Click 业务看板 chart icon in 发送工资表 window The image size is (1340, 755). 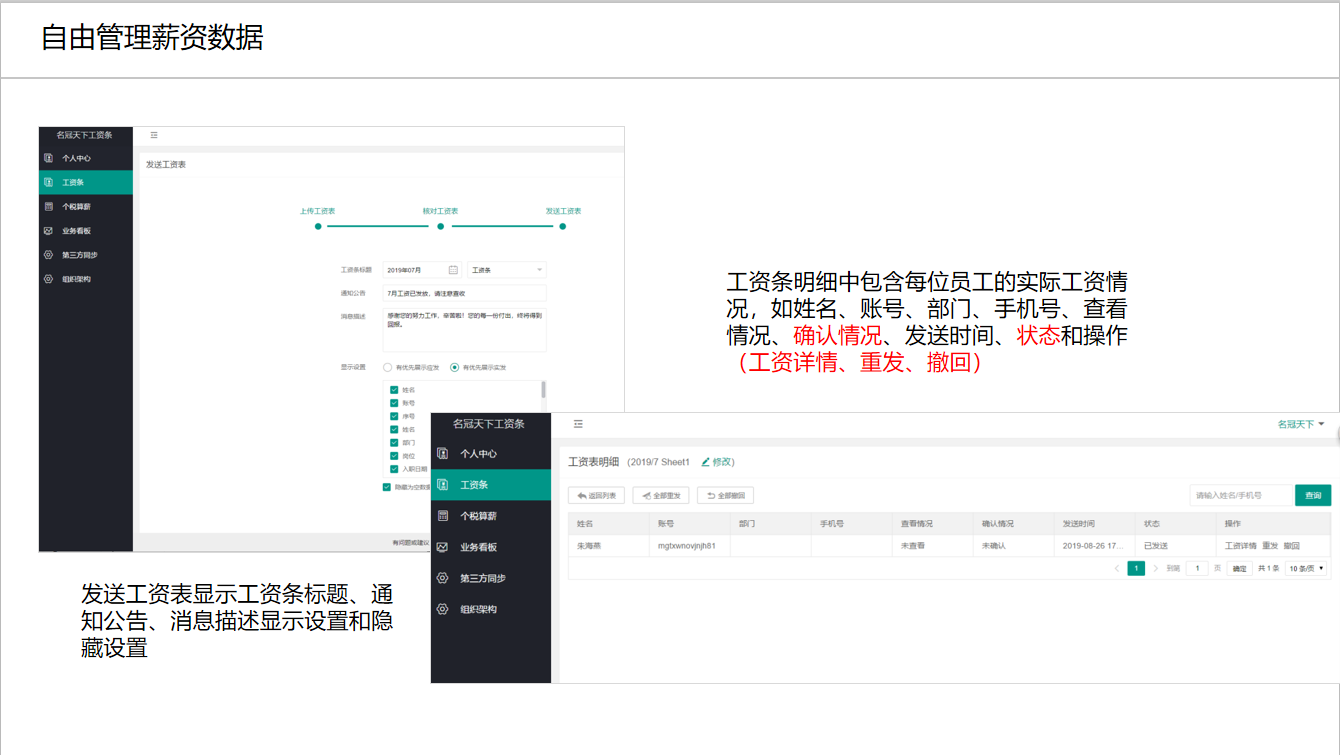[48, 231]
